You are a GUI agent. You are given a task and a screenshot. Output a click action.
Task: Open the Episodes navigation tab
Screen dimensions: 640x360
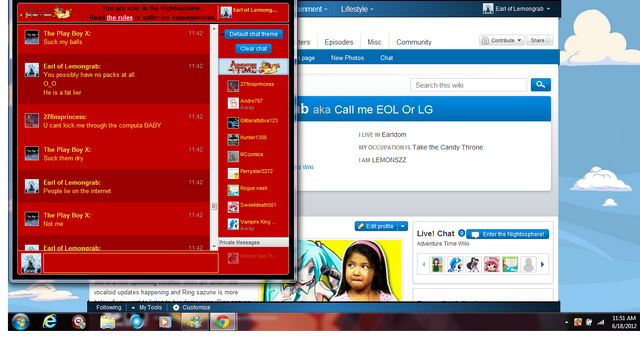(338, 42)
